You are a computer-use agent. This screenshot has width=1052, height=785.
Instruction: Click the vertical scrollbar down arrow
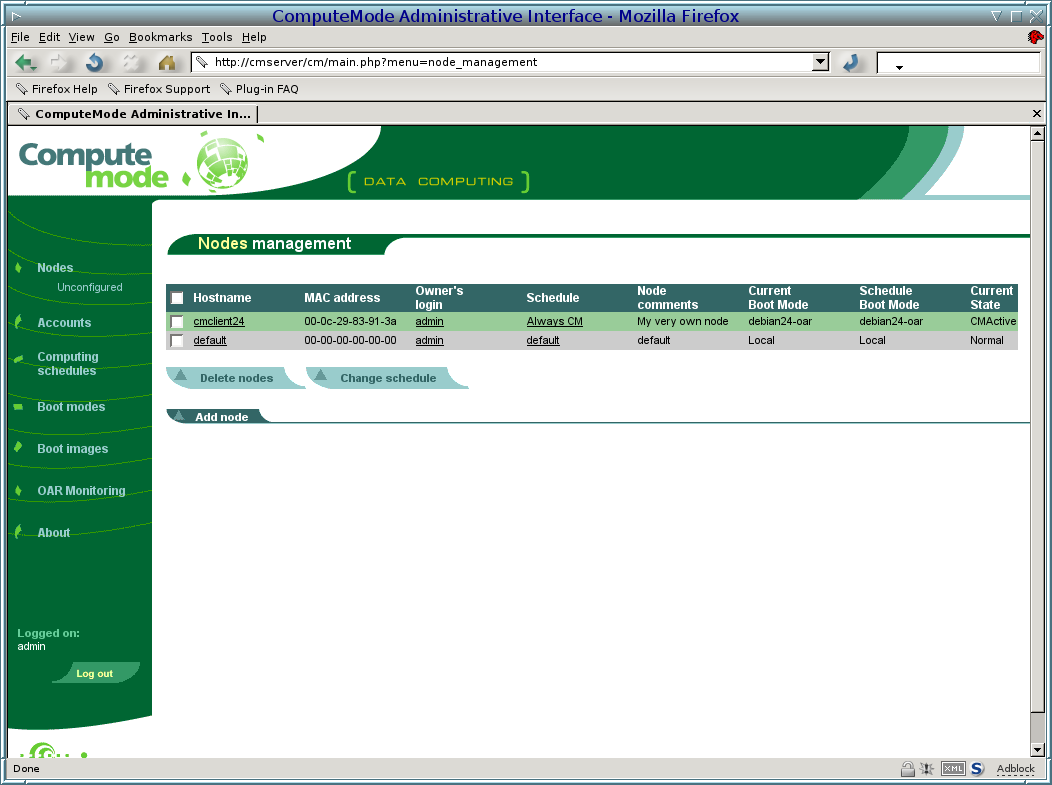1037,749
